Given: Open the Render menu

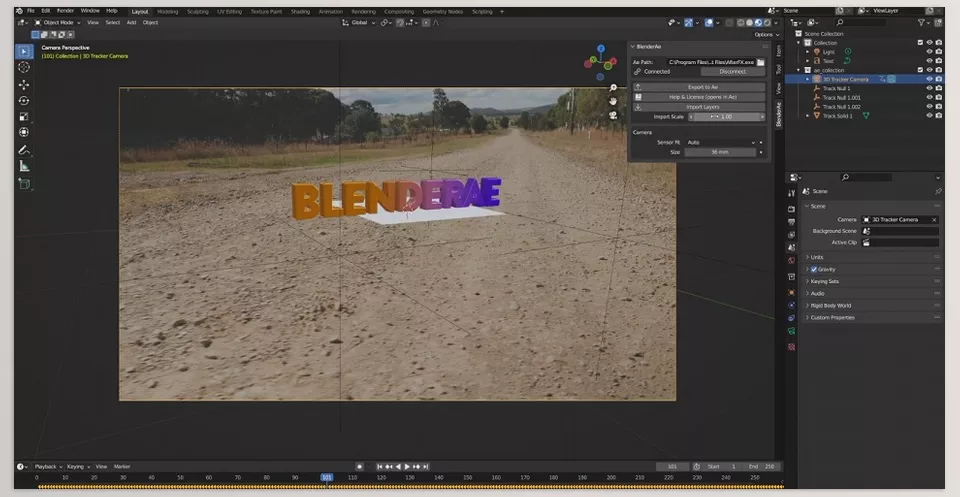Looking at the screenshot, I should click(66, 11).
